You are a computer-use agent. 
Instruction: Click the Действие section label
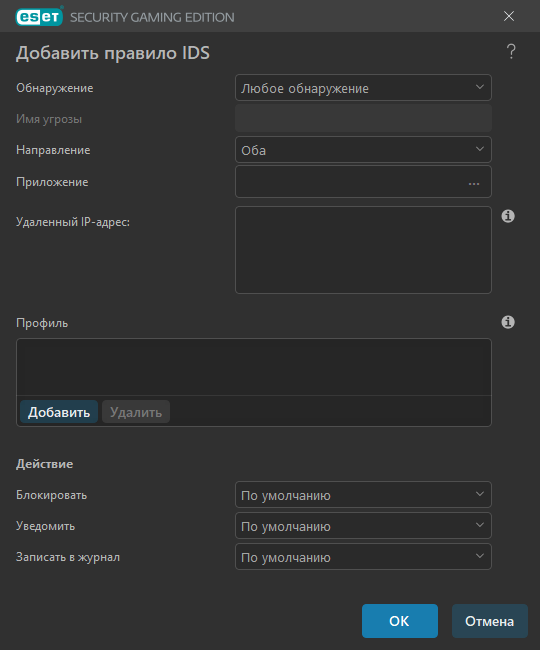click(x=44, y=464)
